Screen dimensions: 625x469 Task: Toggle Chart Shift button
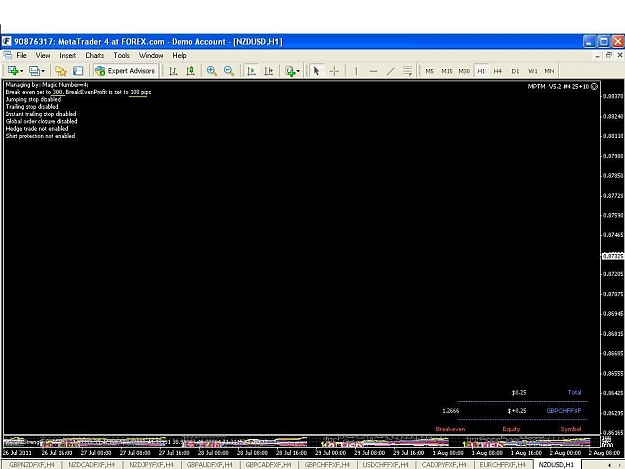point(269,71)
